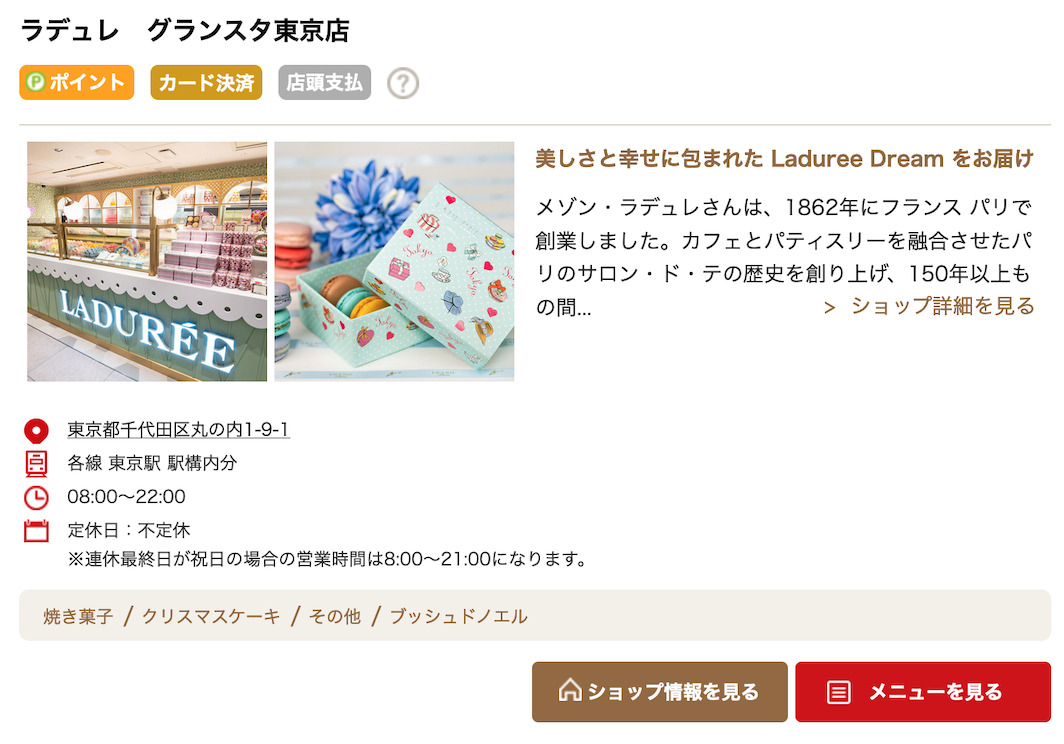1064x744 pixels.
Task: Click the メニューを見る button
Action: pos(923,692)
